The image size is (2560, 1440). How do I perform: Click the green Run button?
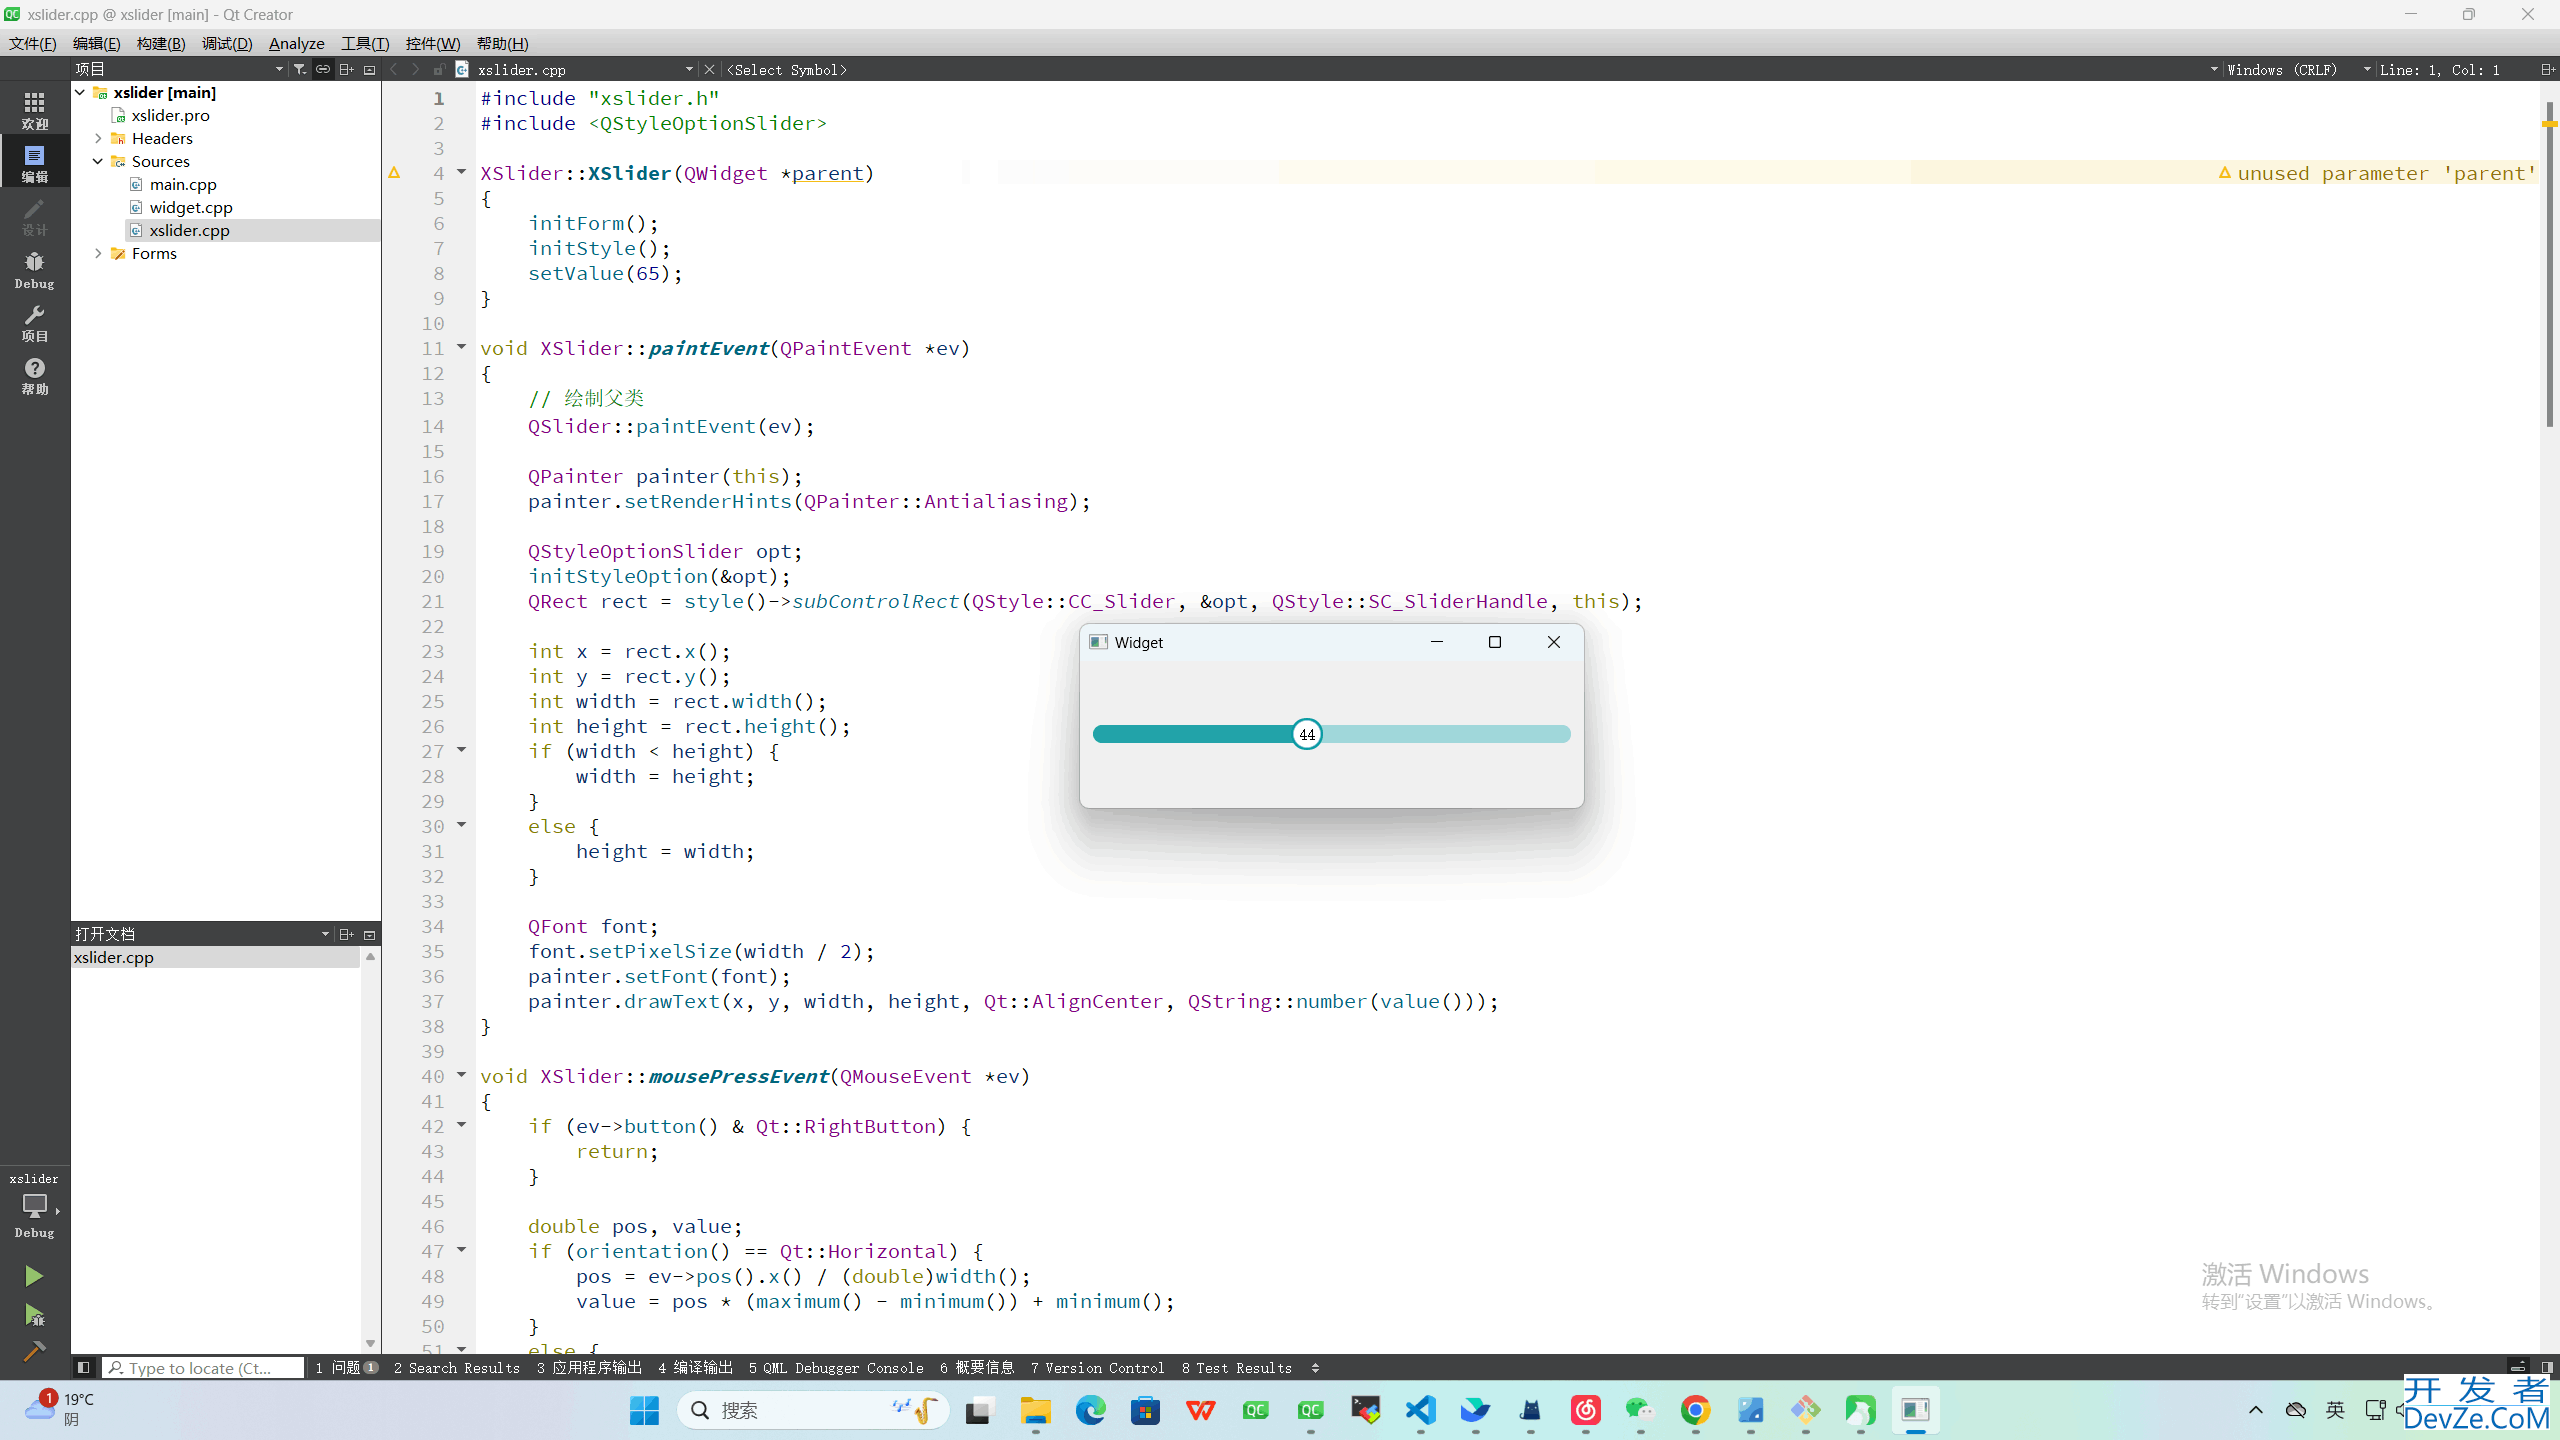pos(34,1276)
